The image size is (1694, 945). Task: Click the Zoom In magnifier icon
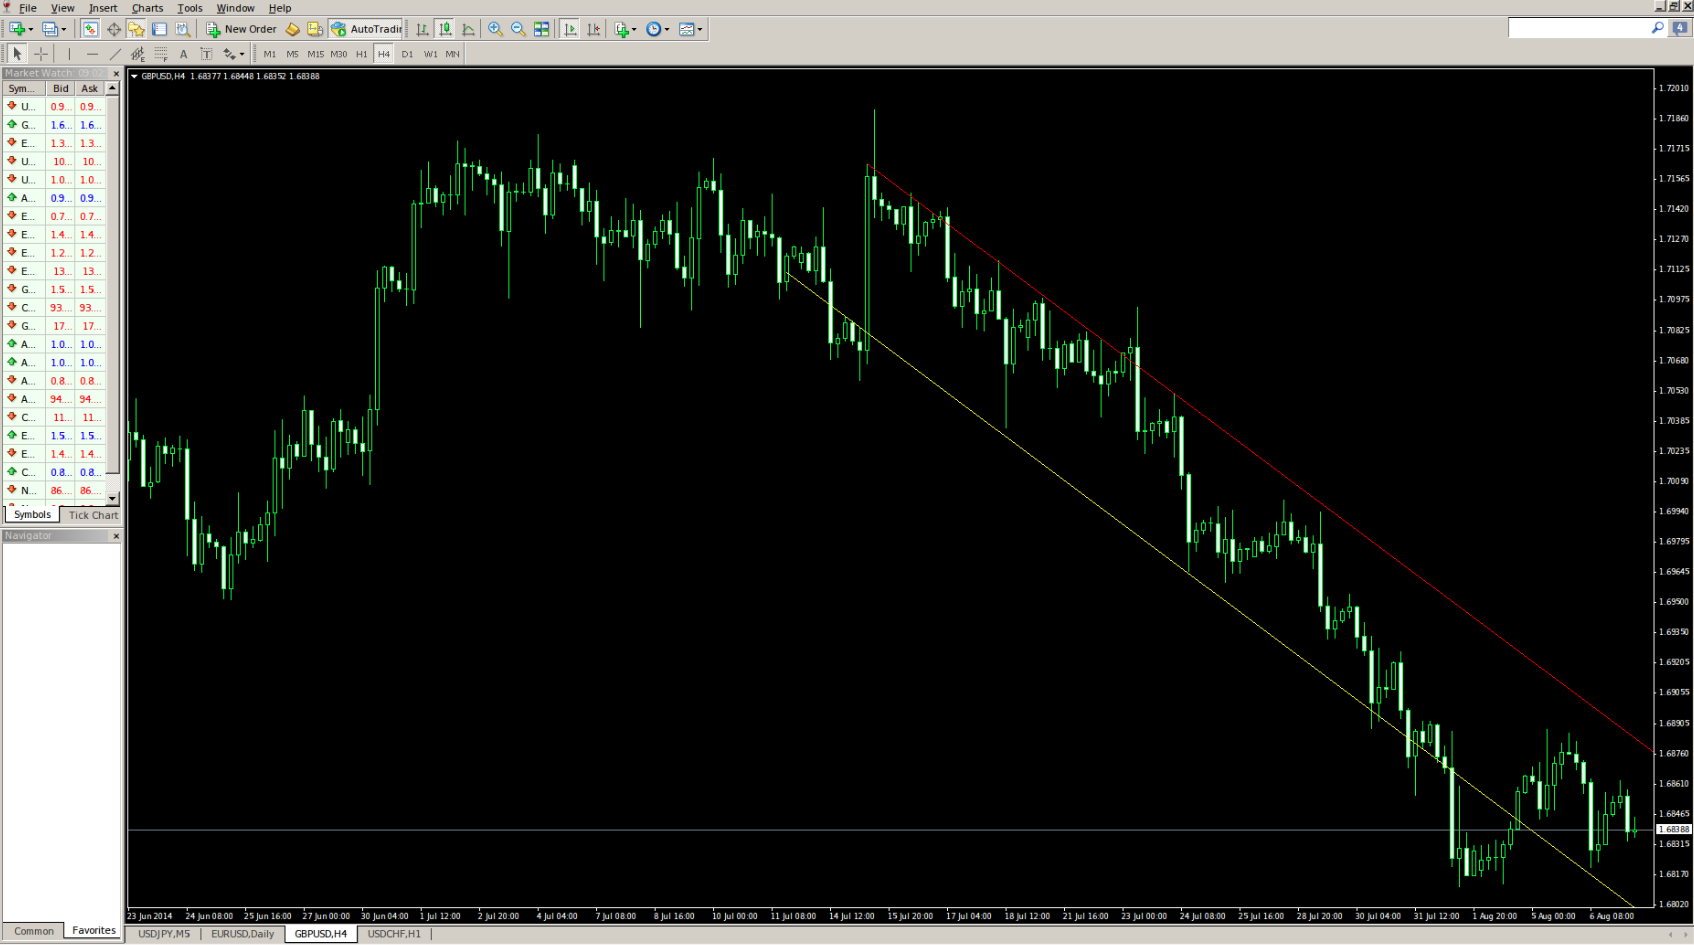pyautogui.click(x=495, y=29)
